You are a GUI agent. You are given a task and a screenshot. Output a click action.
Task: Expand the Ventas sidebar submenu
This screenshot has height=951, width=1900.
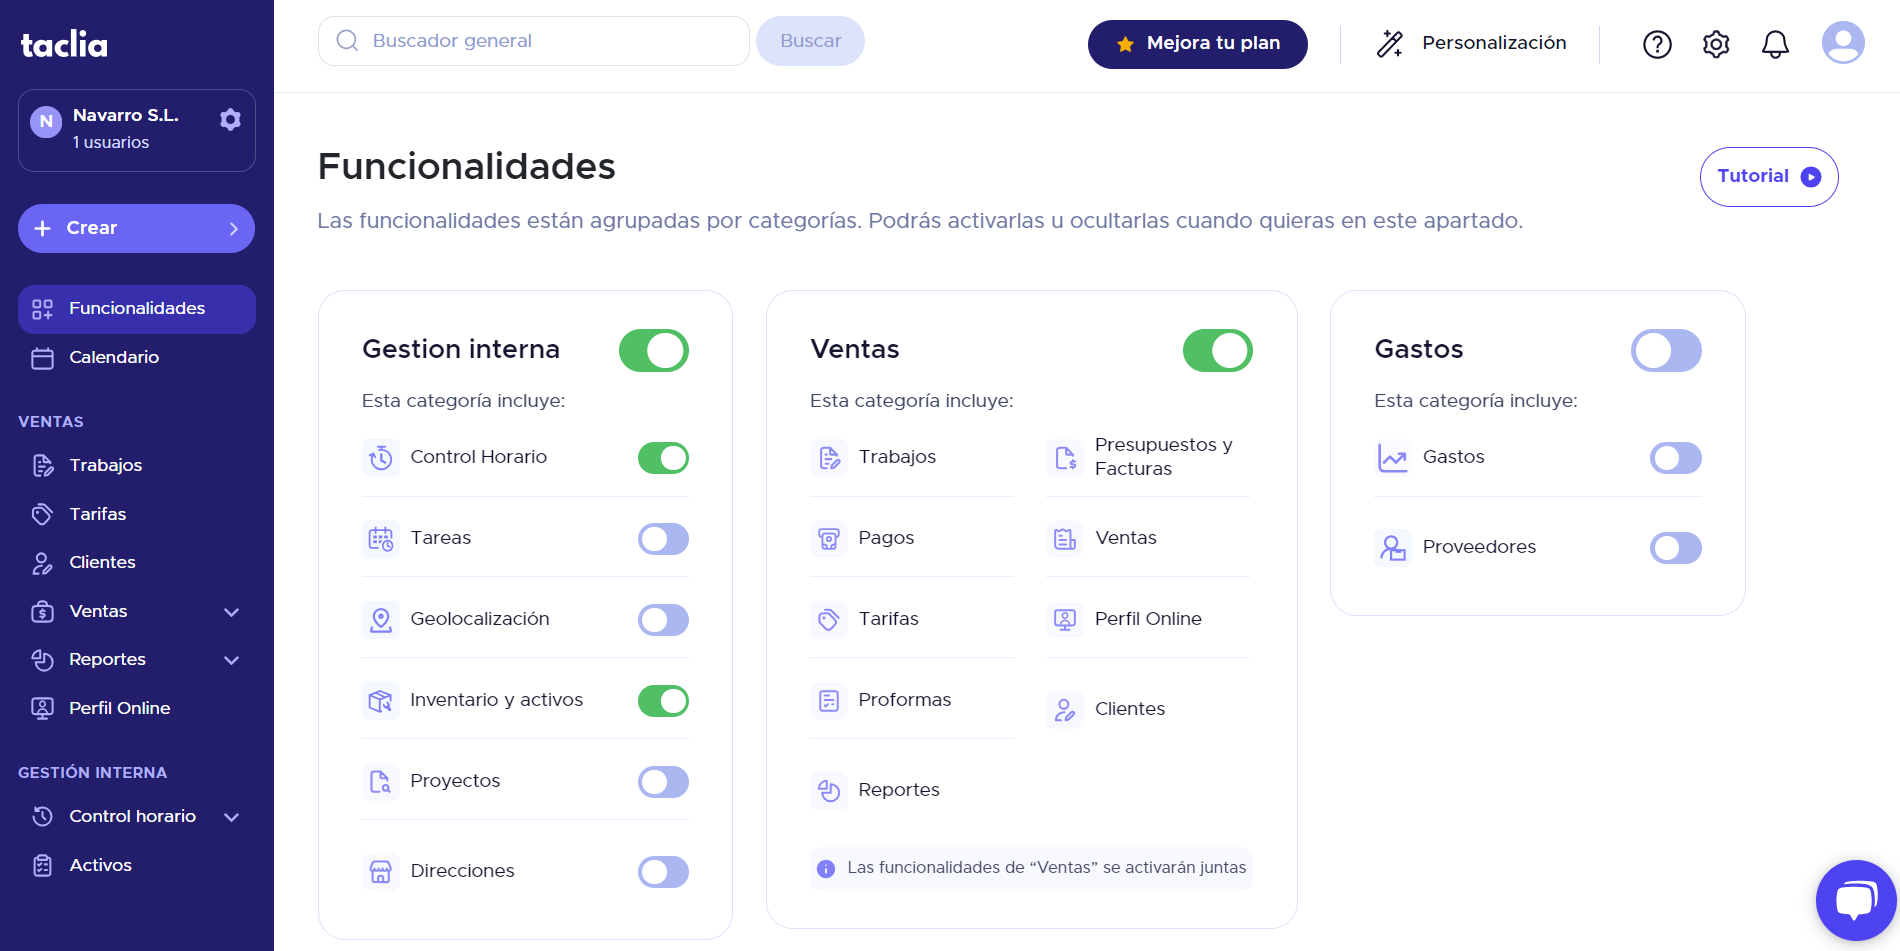click(232, 612)
